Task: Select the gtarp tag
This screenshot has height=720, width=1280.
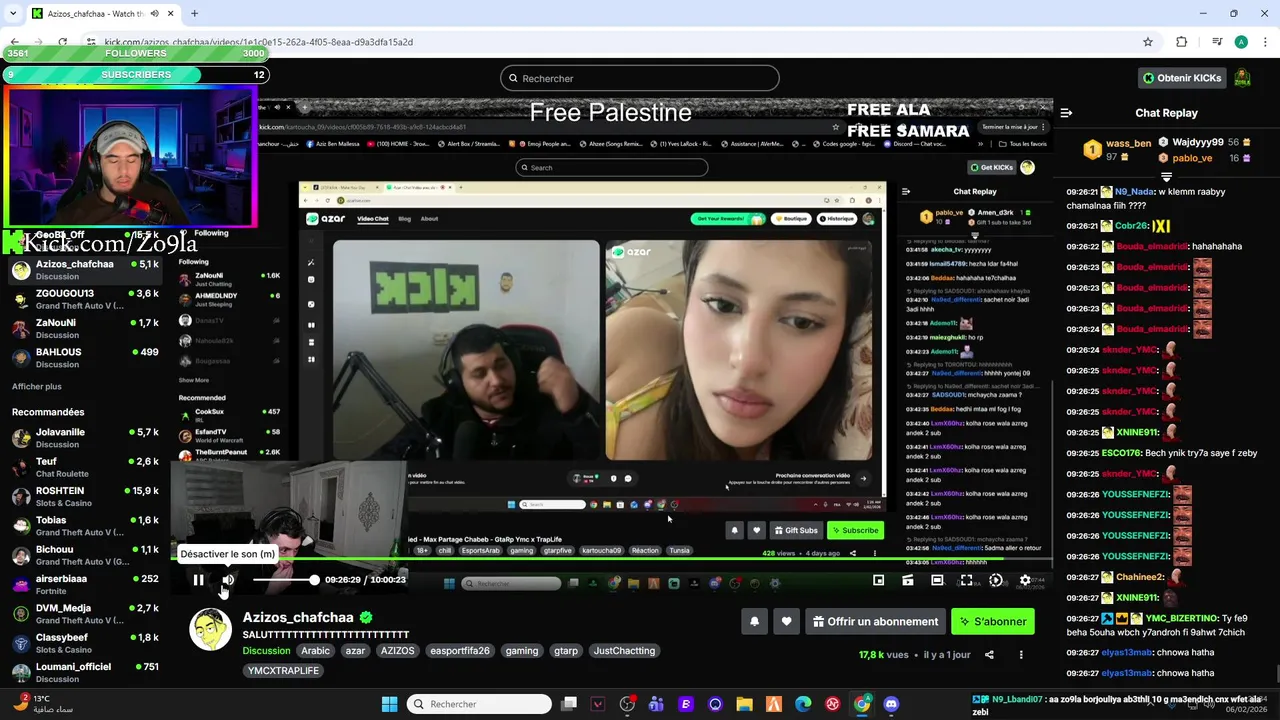Action: point(566,651)
